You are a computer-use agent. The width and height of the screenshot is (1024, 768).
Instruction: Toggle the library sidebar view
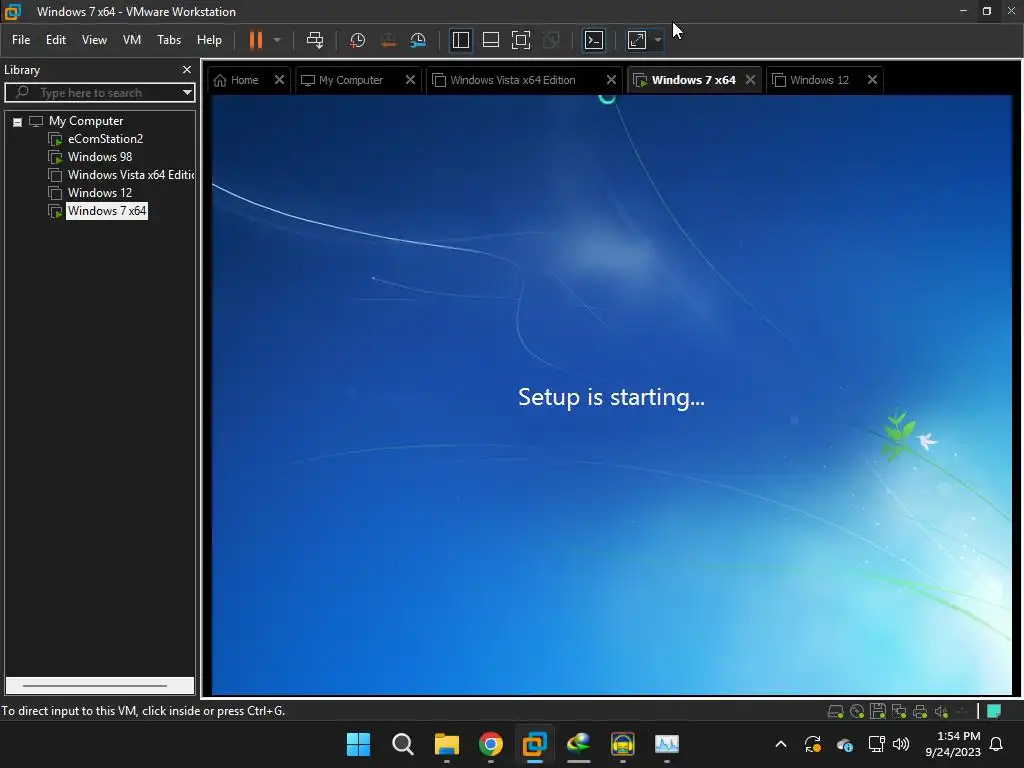(460, 40)
